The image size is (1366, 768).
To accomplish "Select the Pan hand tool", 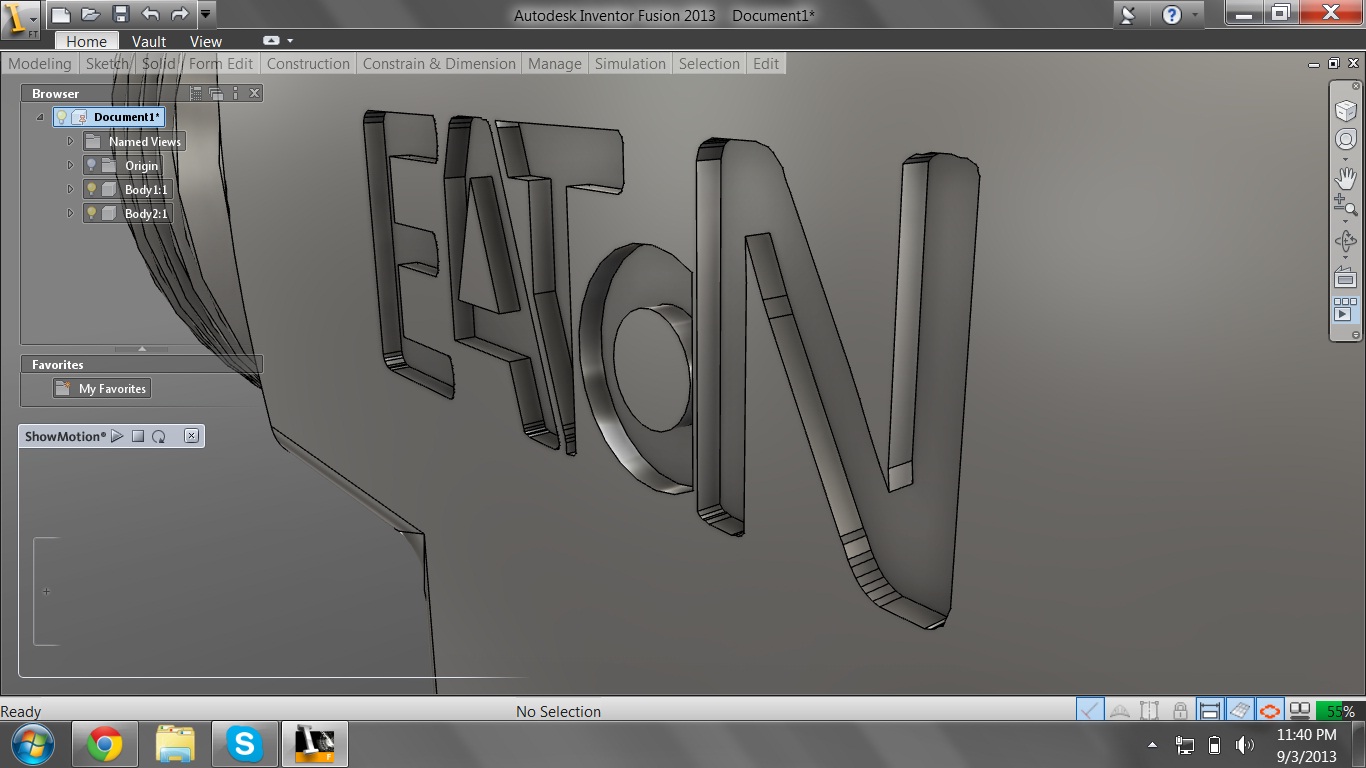I will tap(1346, 177).
